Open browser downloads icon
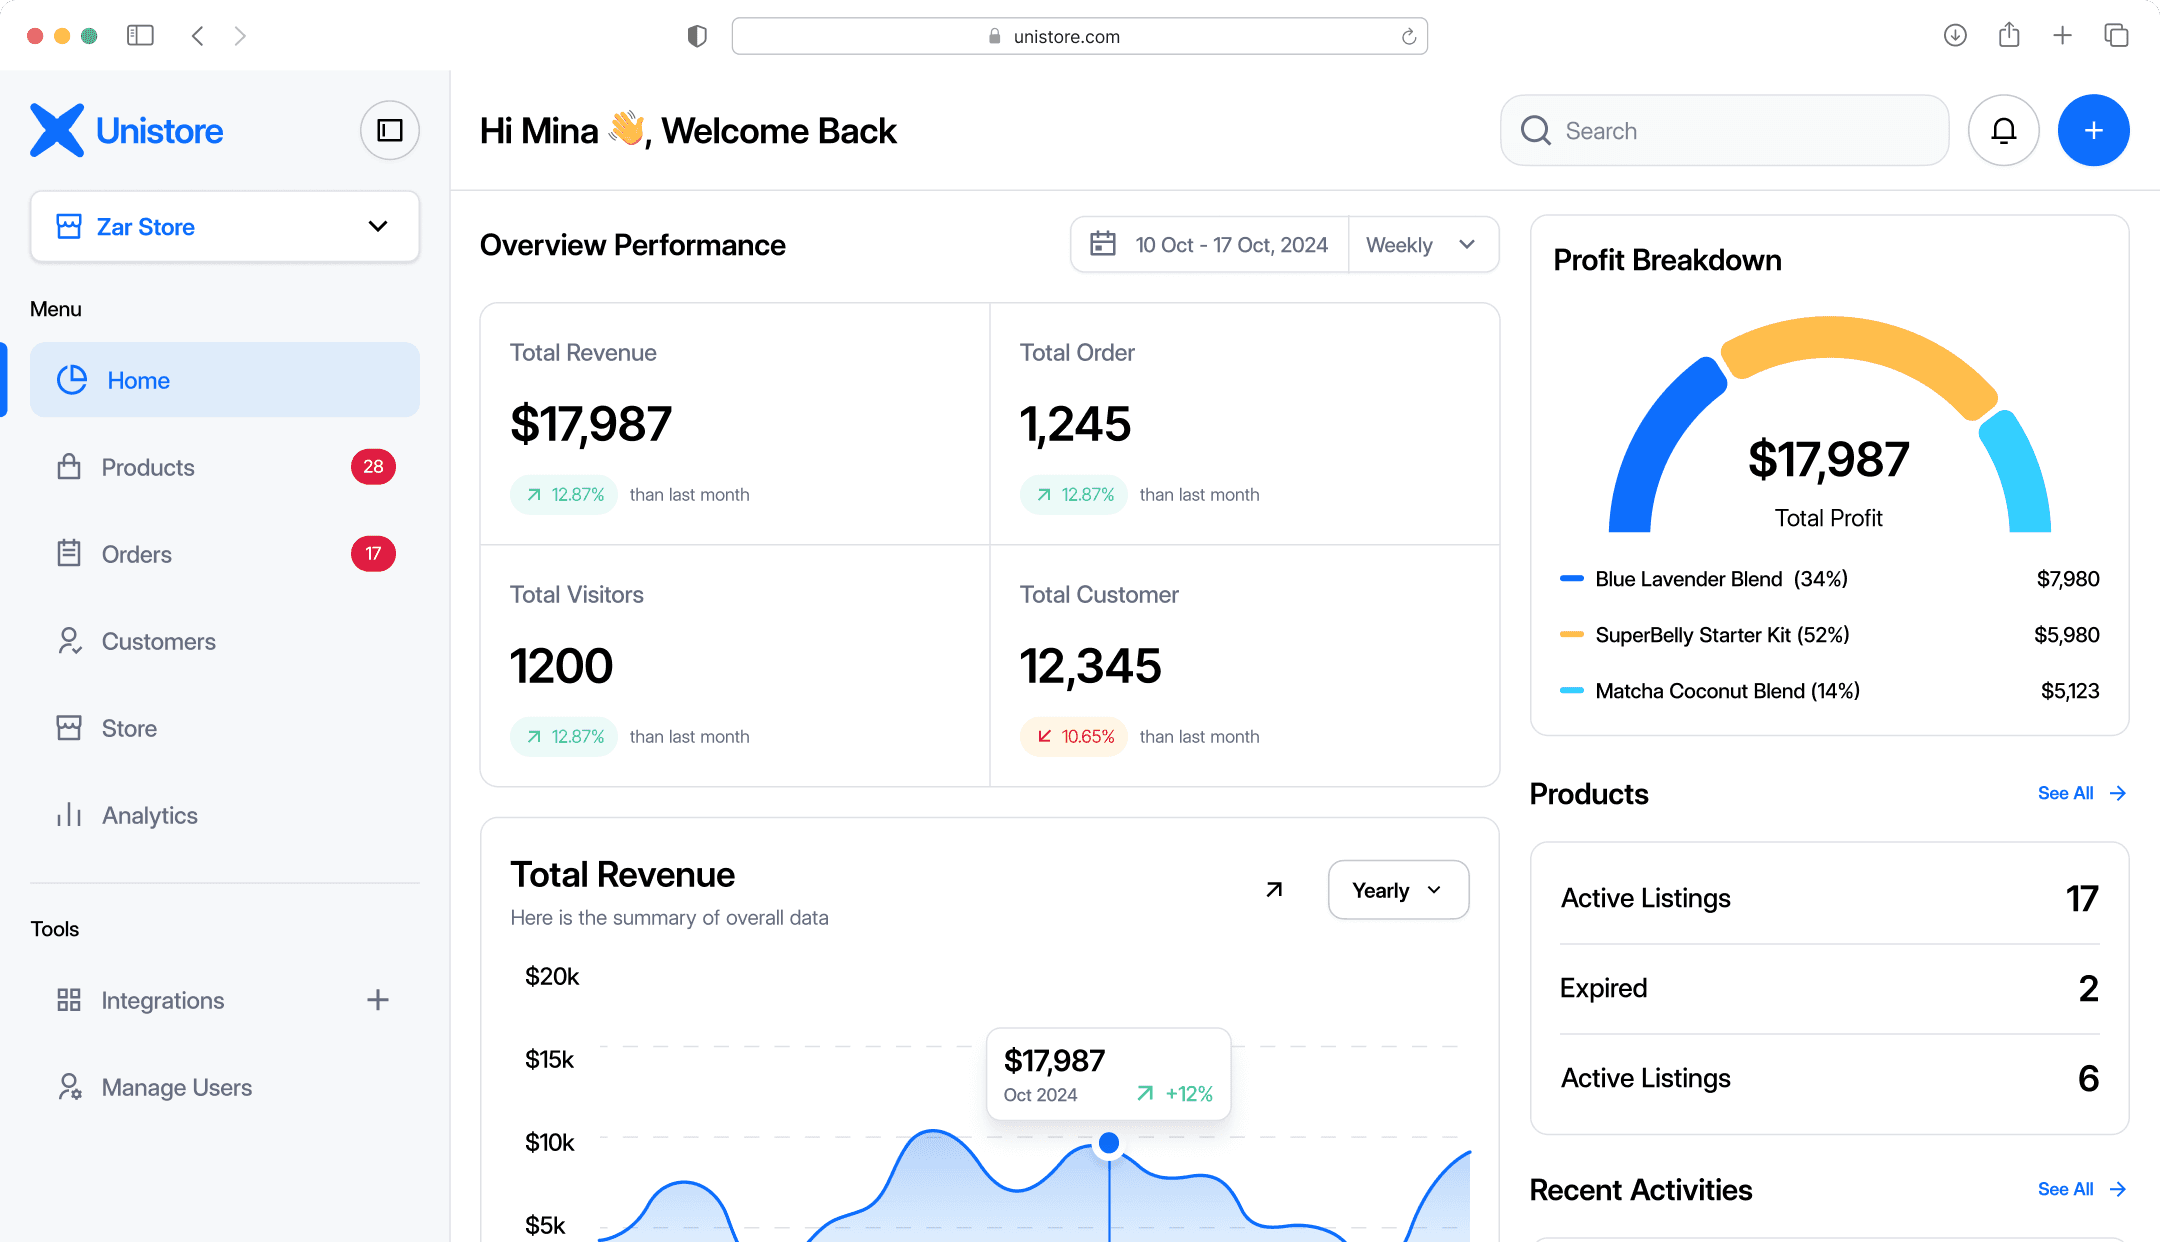The image size is (2160, 1242). coord(1955,36)
